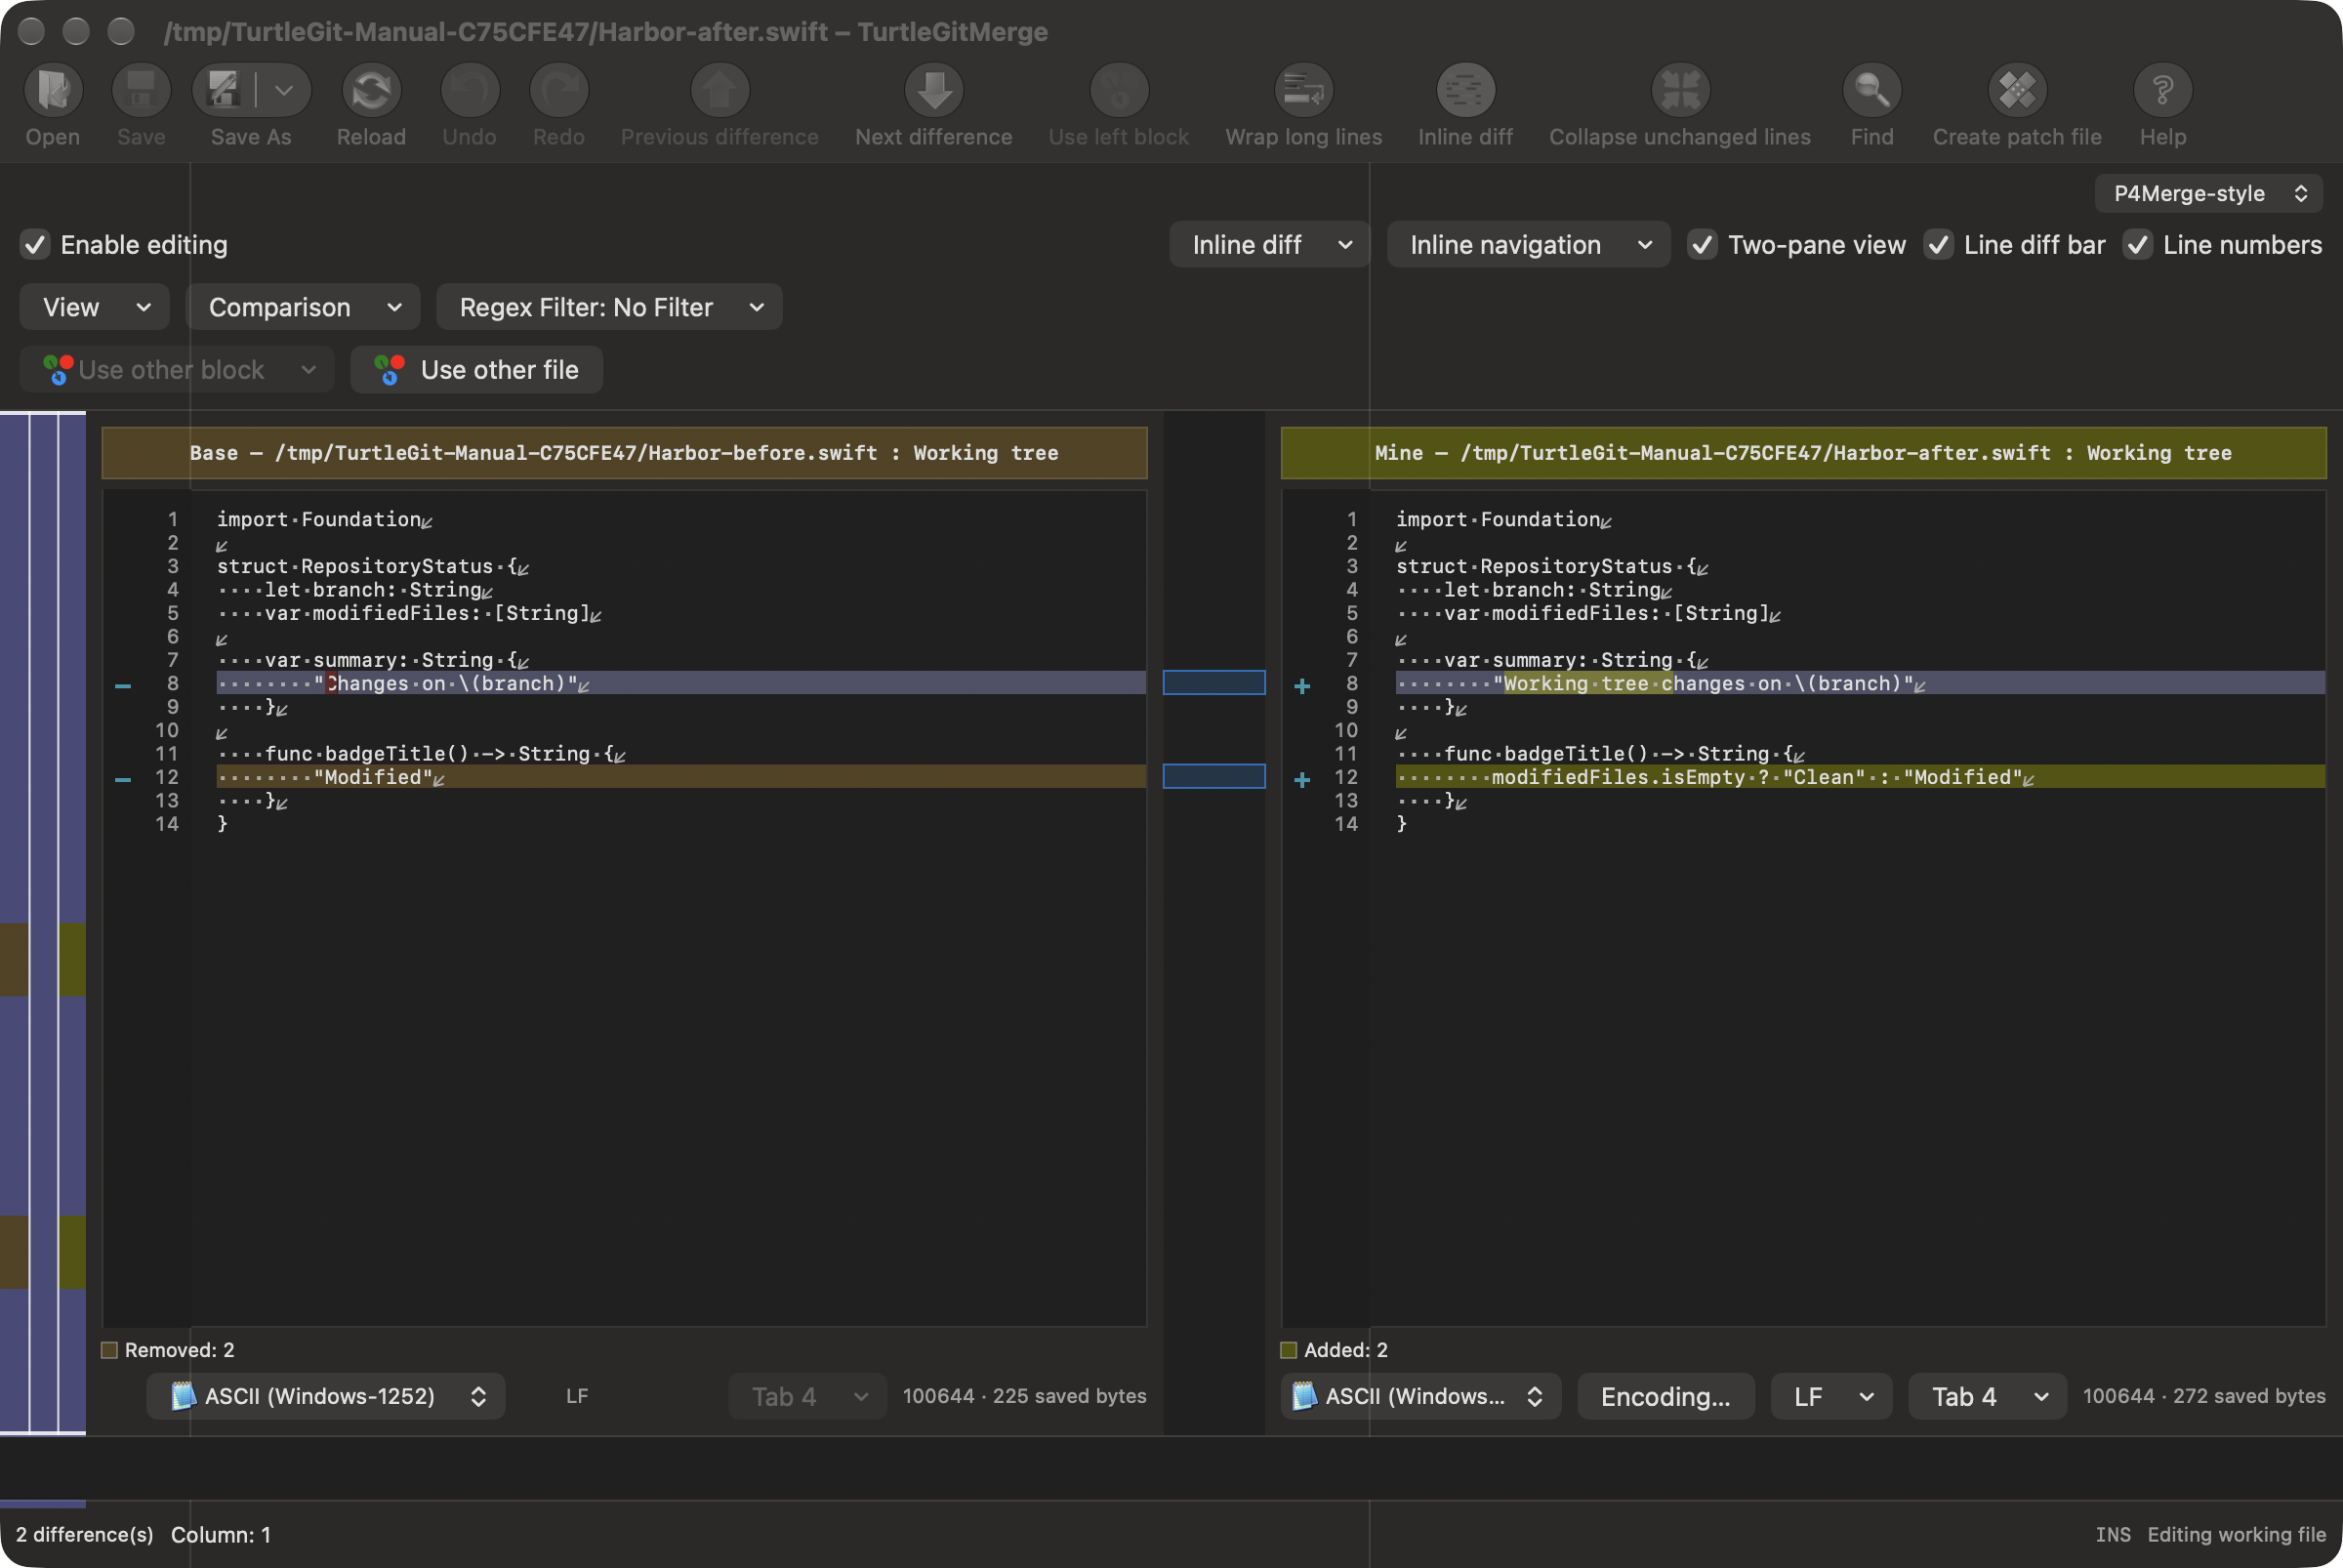The width and height of the screenshot is (2343, 1568).
Task: Click the center diff connector for line 8
Action: [x=1214, y=683]
